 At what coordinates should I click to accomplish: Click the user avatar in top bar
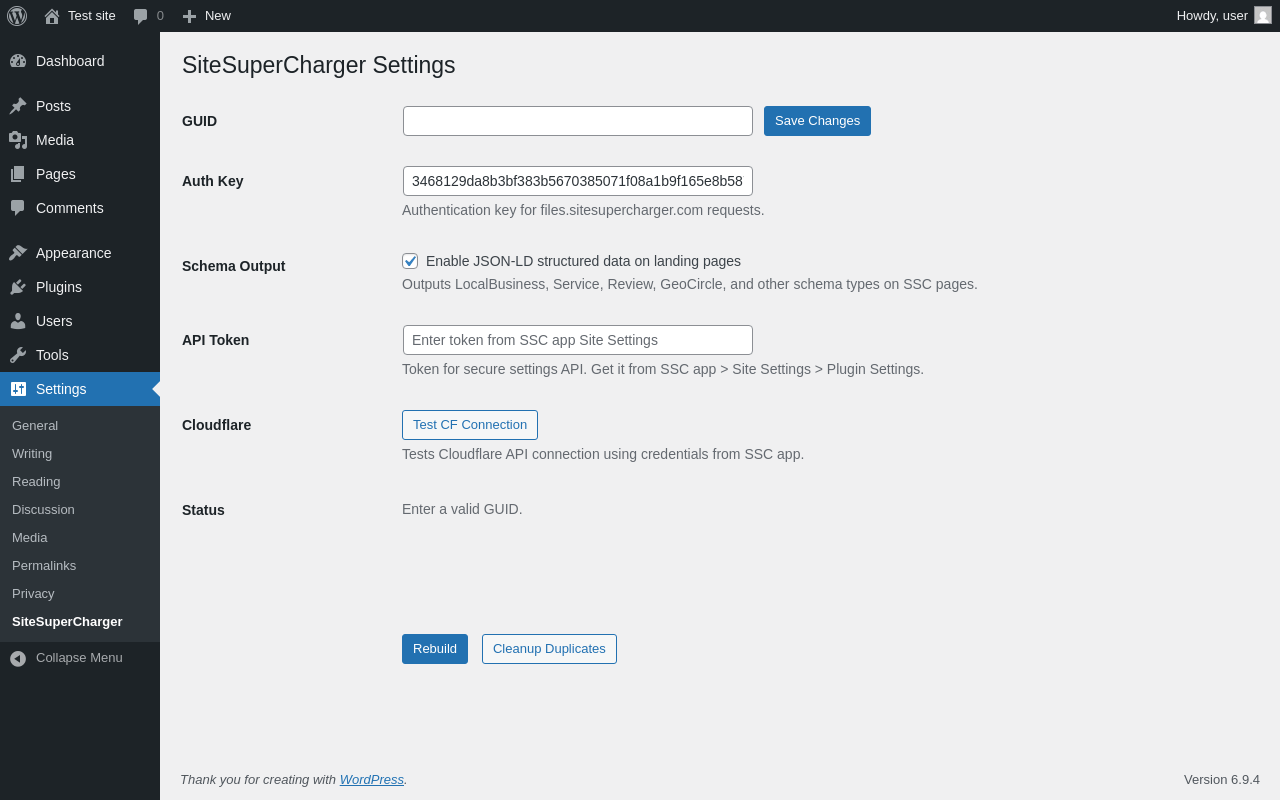tap(1263, 16)
